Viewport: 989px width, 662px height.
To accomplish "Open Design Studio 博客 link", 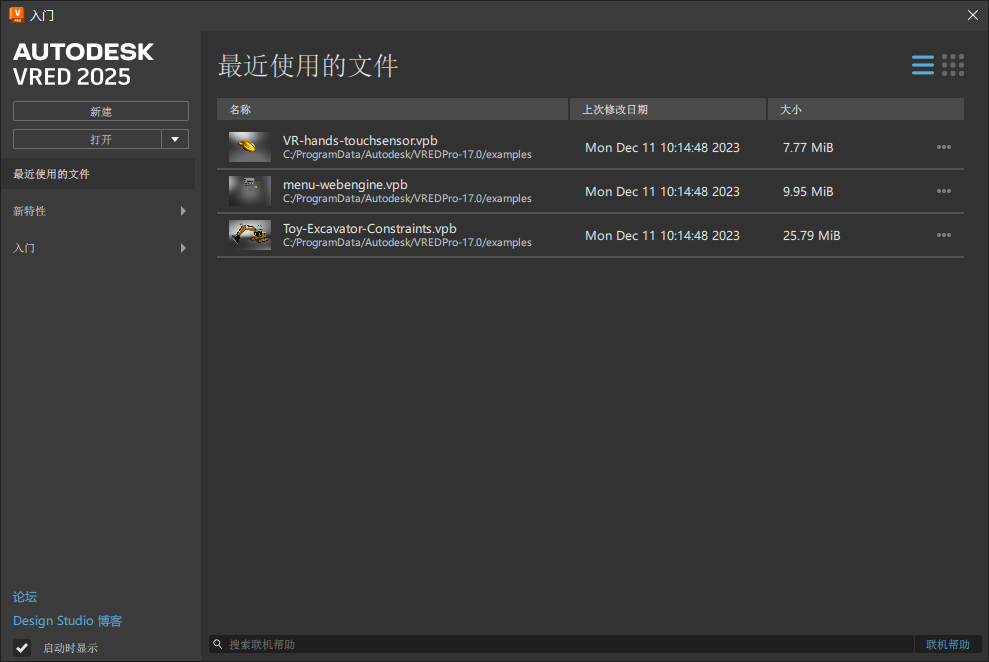I will tap(67, 621).
